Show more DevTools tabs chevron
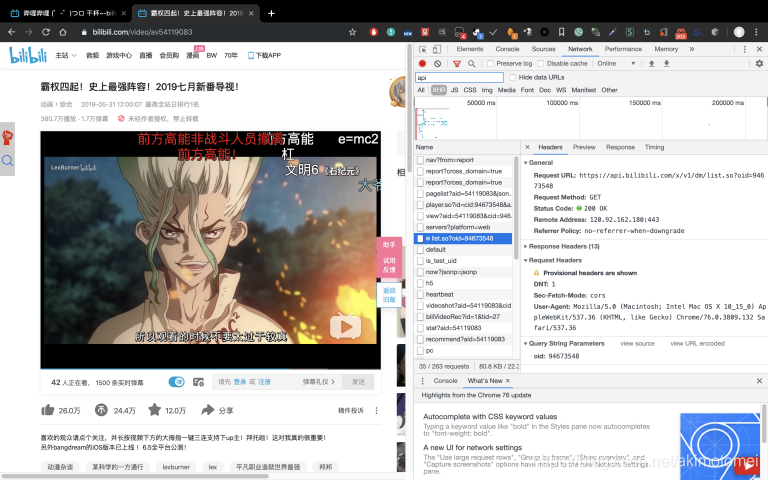Viewport: 768px width, 480px height. tap(692, 49)
